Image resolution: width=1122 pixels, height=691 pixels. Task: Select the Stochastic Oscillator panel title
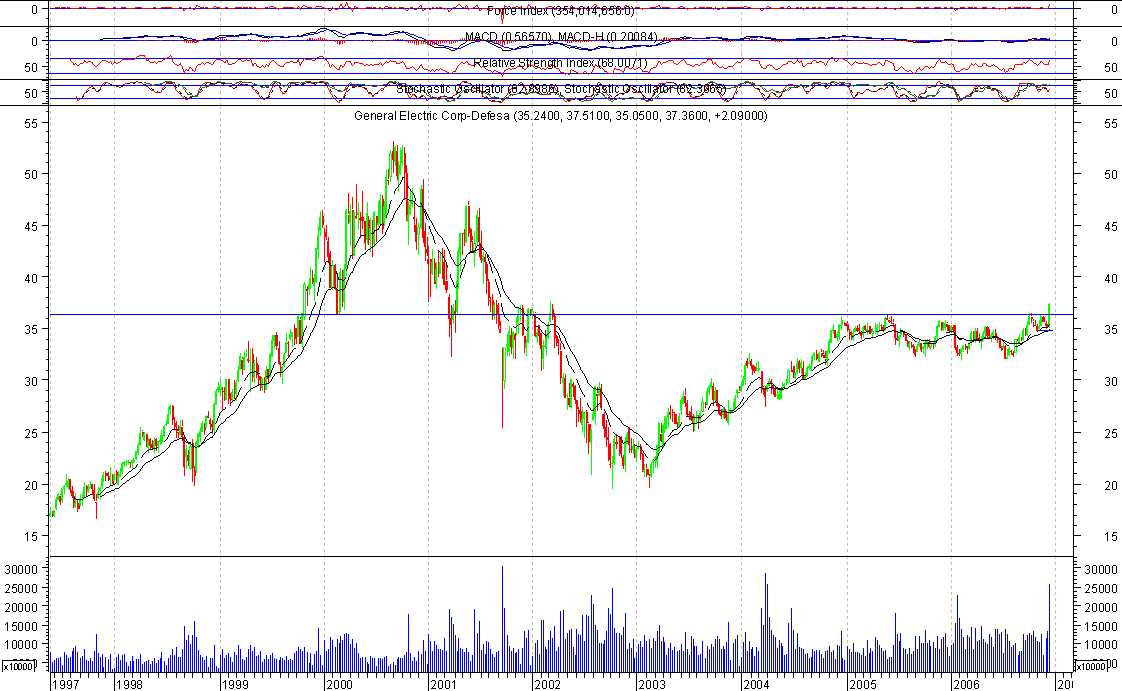[x=560, y=90]
